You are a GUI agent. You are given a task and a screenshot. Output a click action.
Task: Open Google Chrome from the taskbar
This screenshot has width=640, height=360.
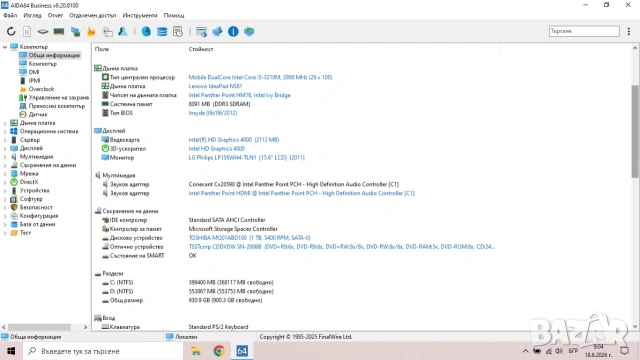(x=219, y=351)
